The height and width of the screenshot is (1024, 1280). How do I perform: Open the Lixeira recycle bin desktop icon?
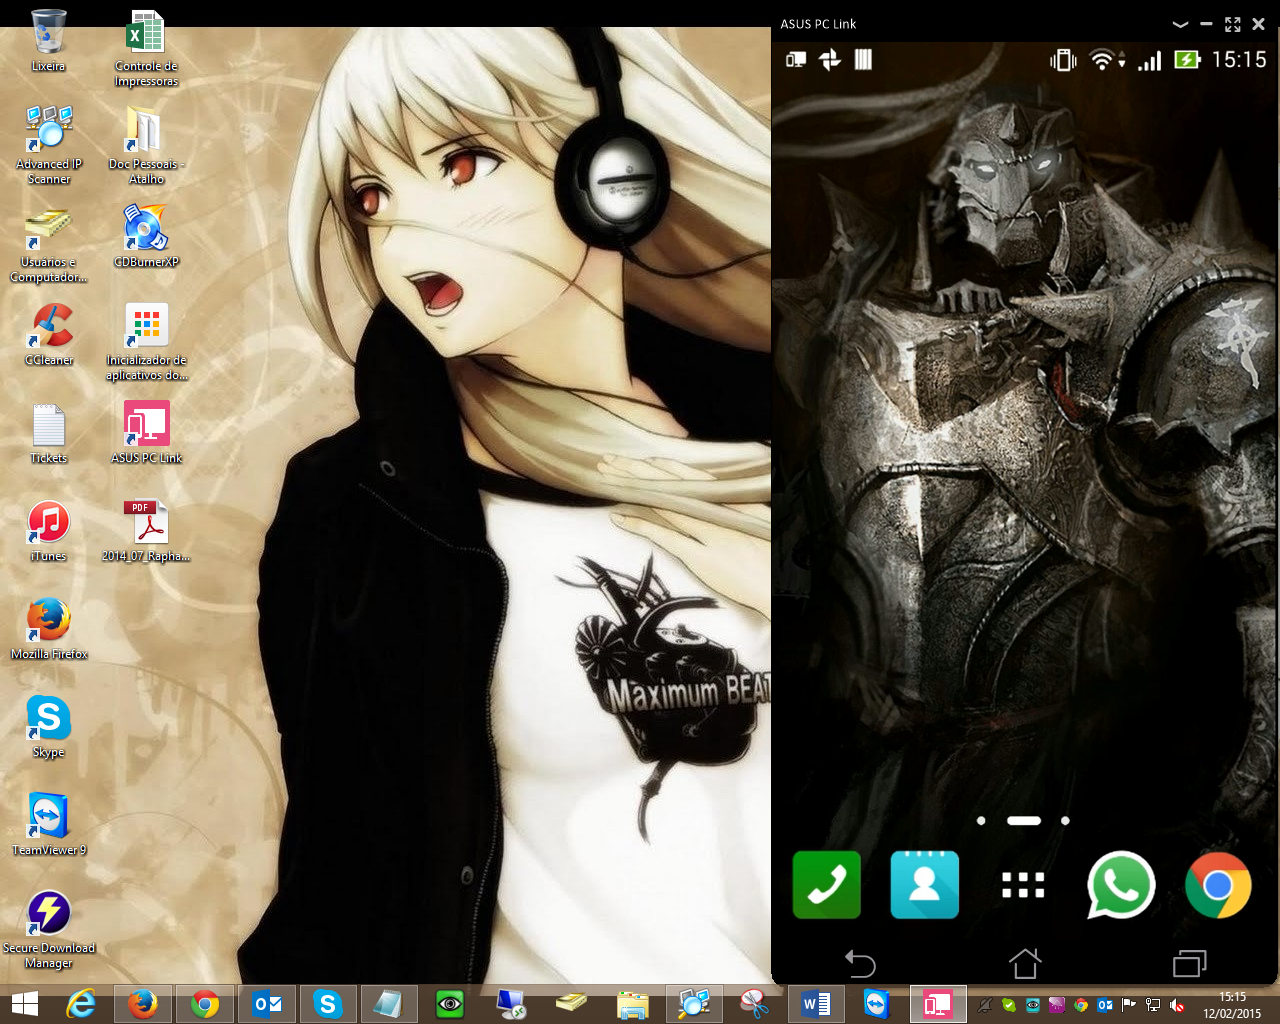[x=48, y=40]
